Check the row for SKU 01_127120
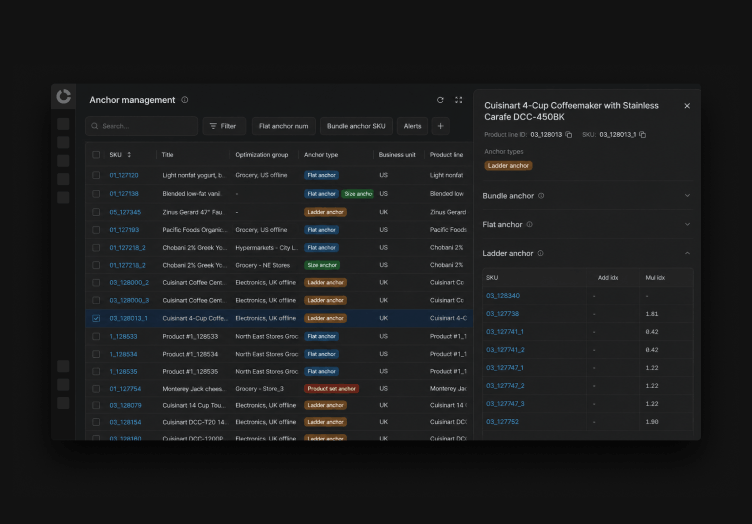 [x=96, y=175]
